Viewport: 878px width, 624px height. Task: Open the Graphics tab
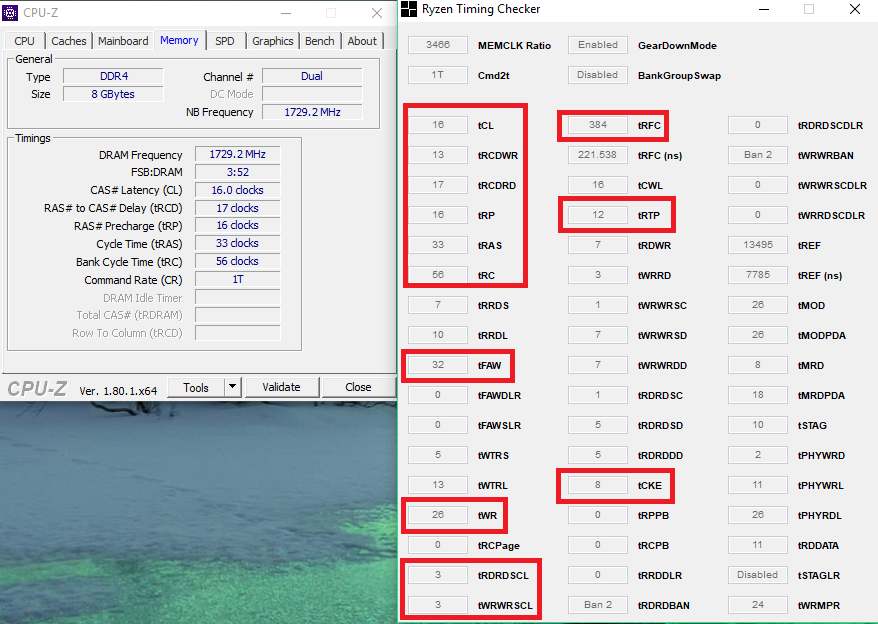[272, 41]
